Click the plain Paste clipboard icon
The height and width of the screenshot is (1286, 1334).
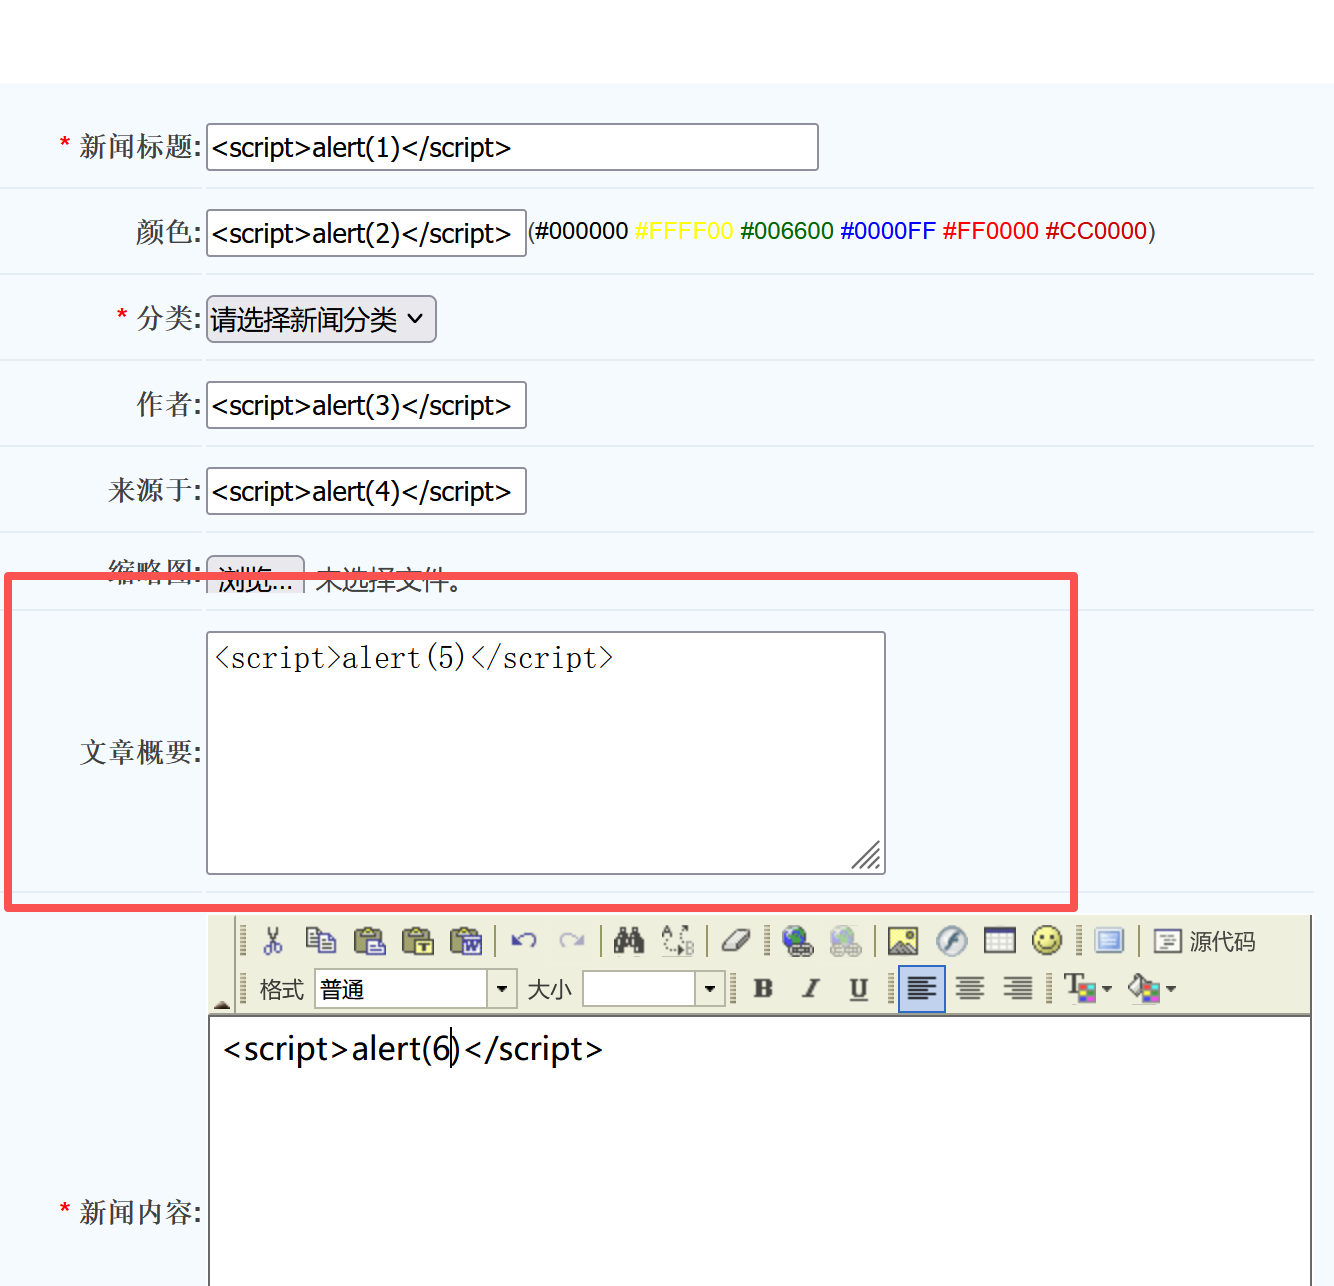click(369, 941)
